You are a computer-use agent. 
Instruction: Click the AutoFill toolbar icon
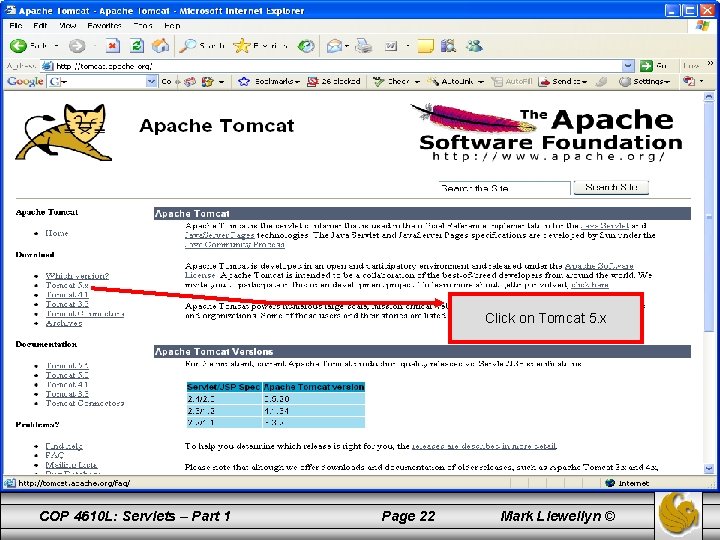(x=497, y=81)
